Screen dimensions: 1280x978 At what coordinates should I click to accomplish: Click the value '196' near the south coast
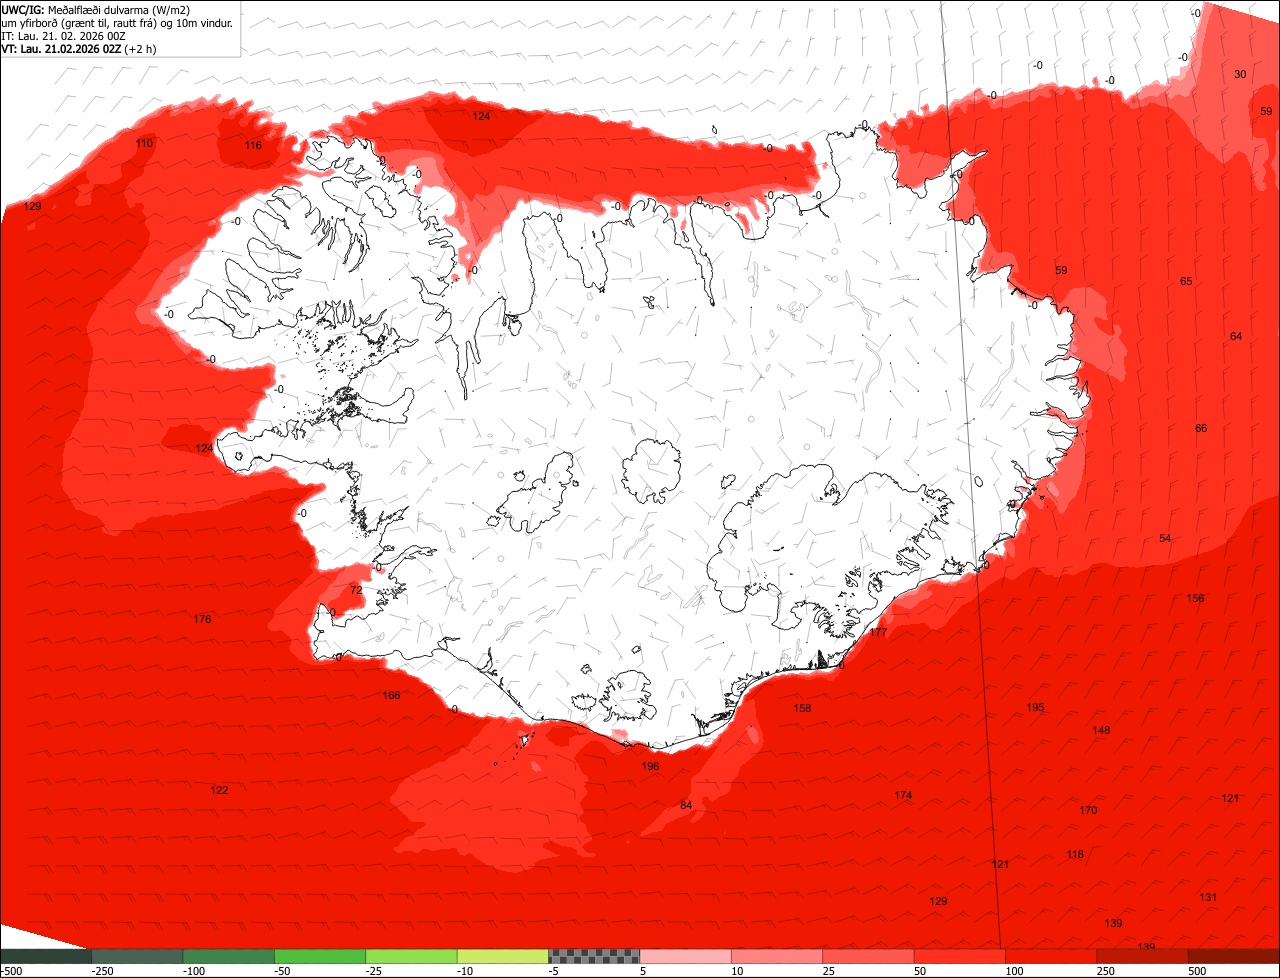[650, 767]
